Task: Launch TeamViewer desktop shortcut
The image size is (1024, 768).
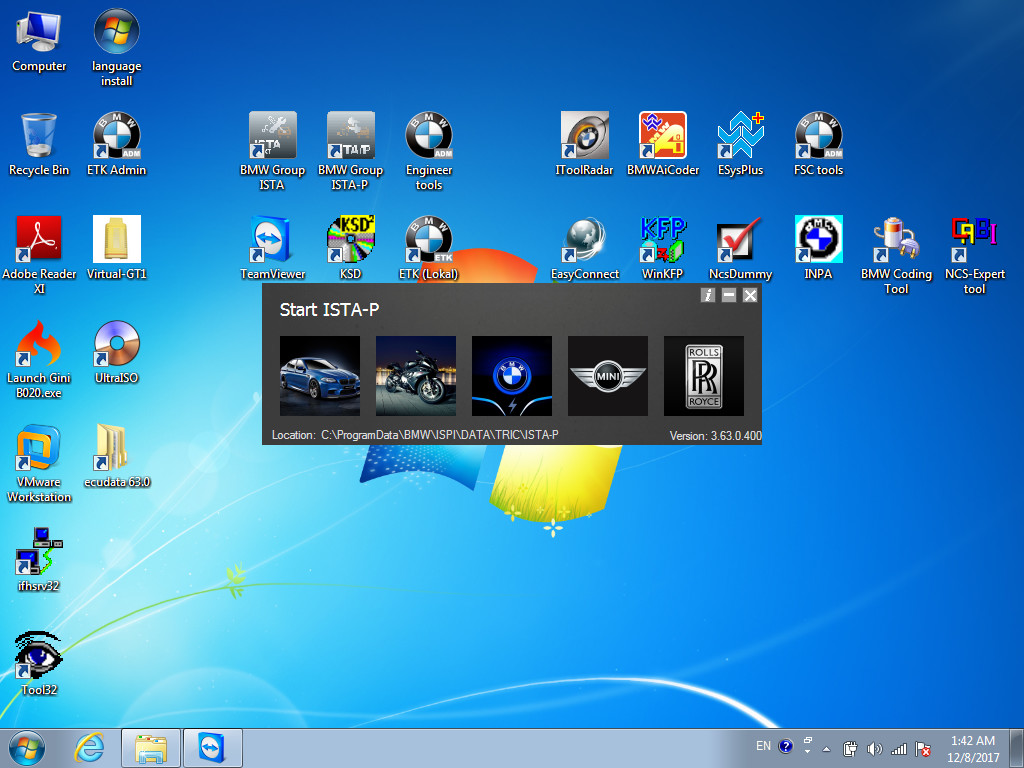Action: [272, 248]
